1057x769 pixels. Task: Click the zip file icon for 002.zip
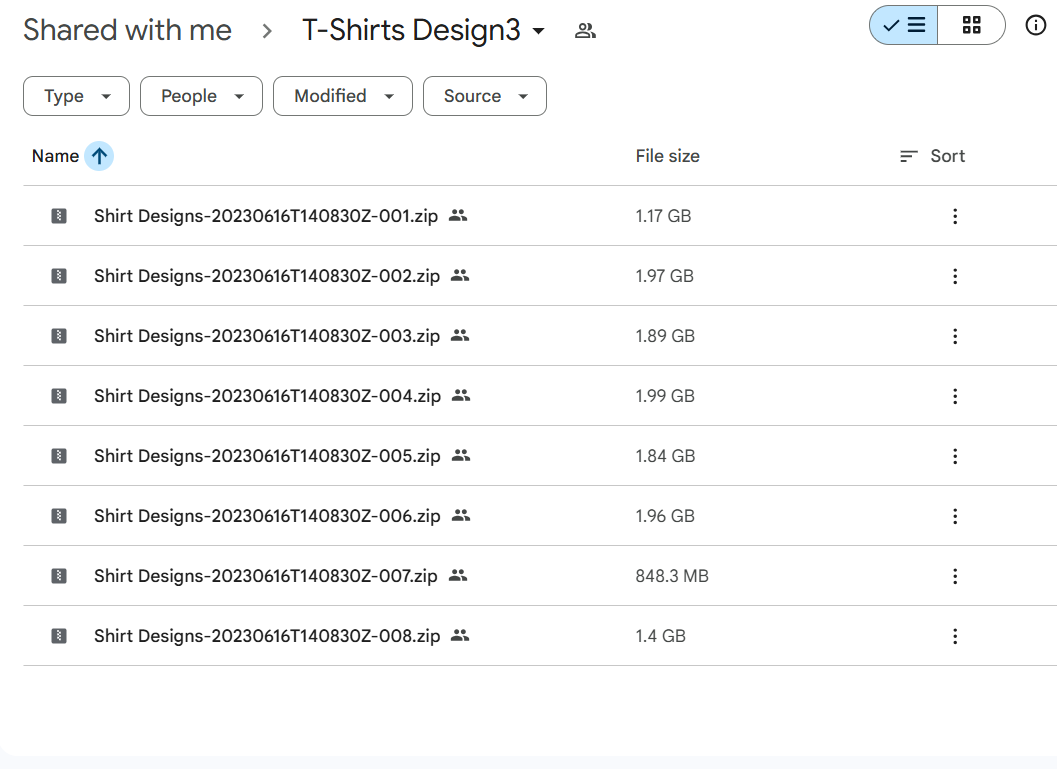59,276
